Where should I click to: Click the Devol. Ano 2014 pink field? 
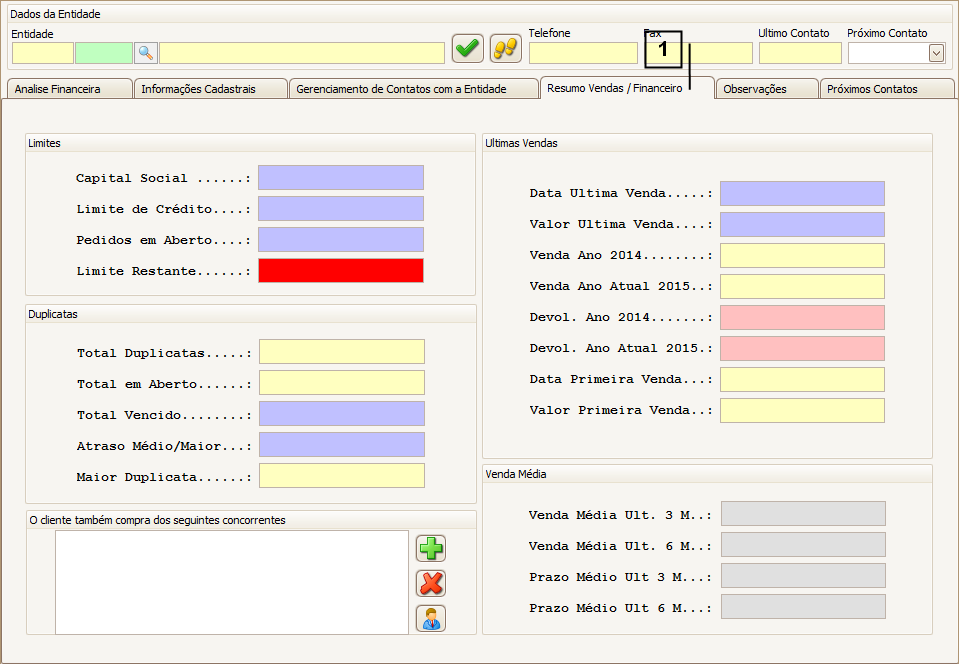coord(802,318)
